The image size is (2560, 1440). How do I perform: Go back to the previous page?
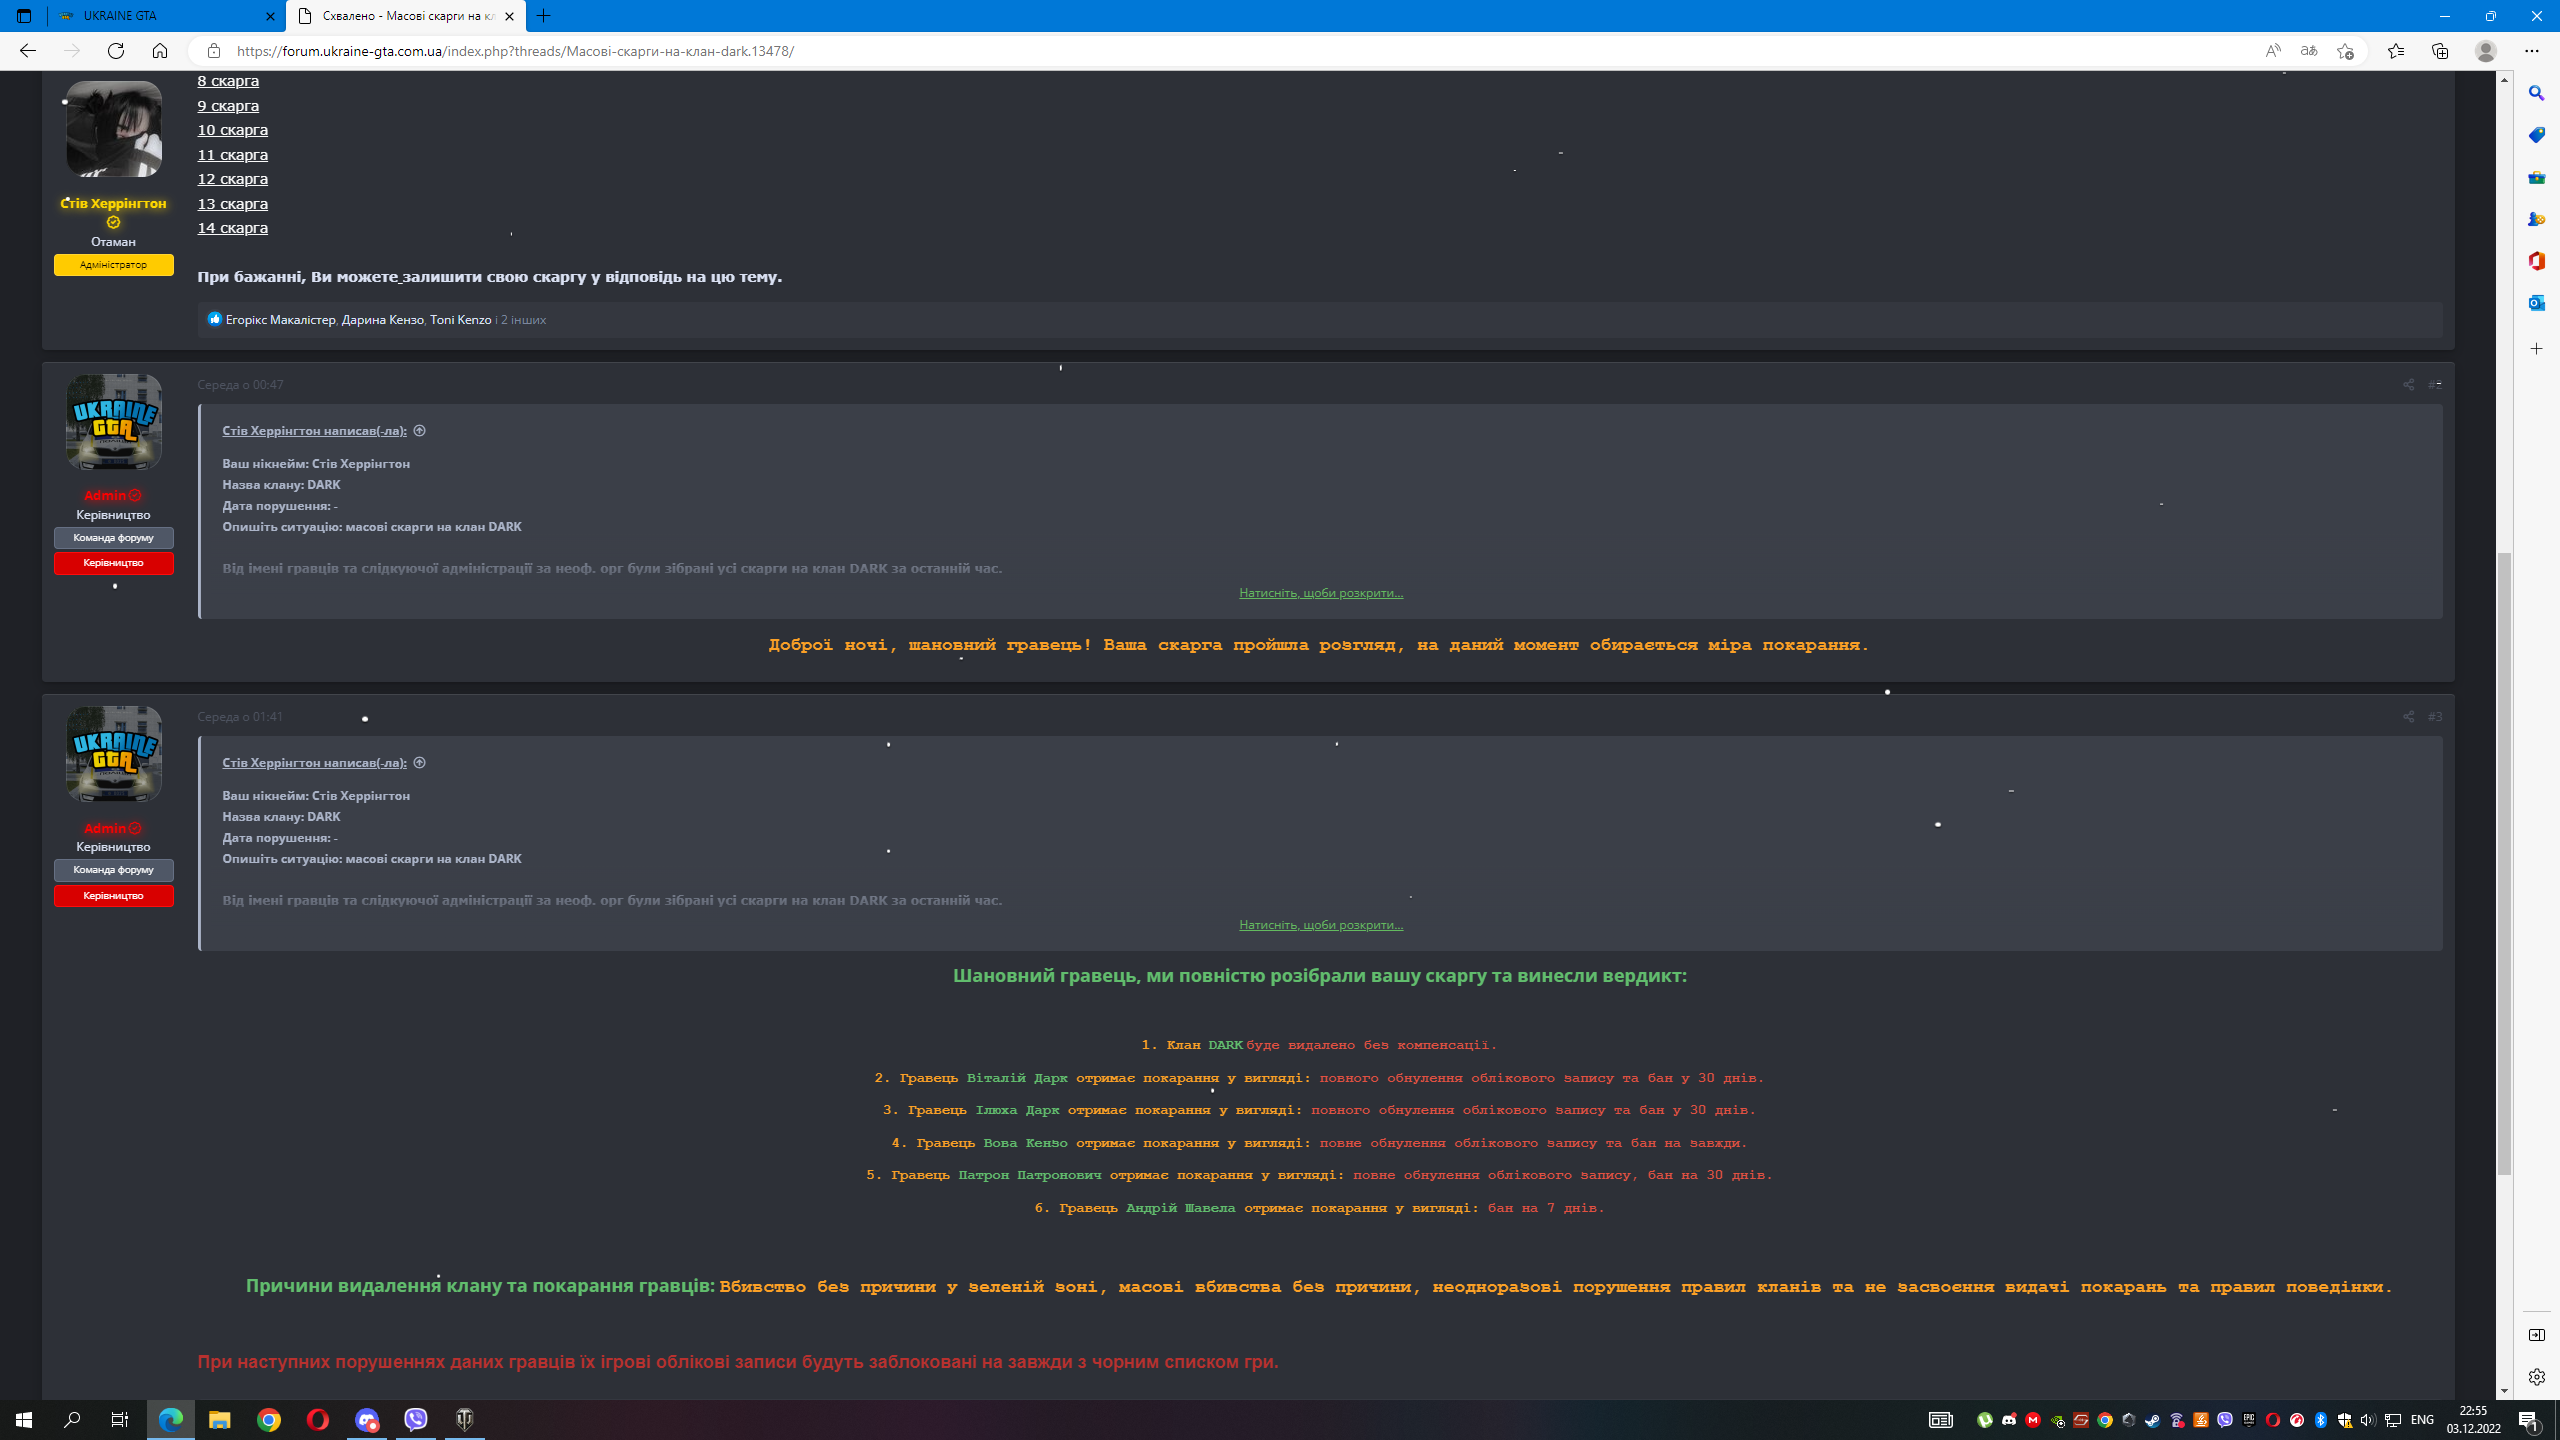tap(28, 51)
